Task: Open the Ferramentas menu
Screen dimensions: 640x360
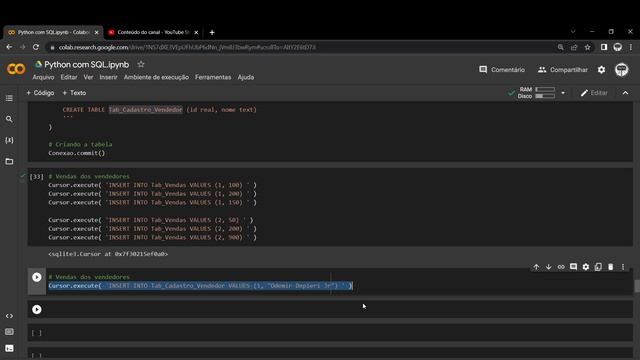Action: click(213, 77)
